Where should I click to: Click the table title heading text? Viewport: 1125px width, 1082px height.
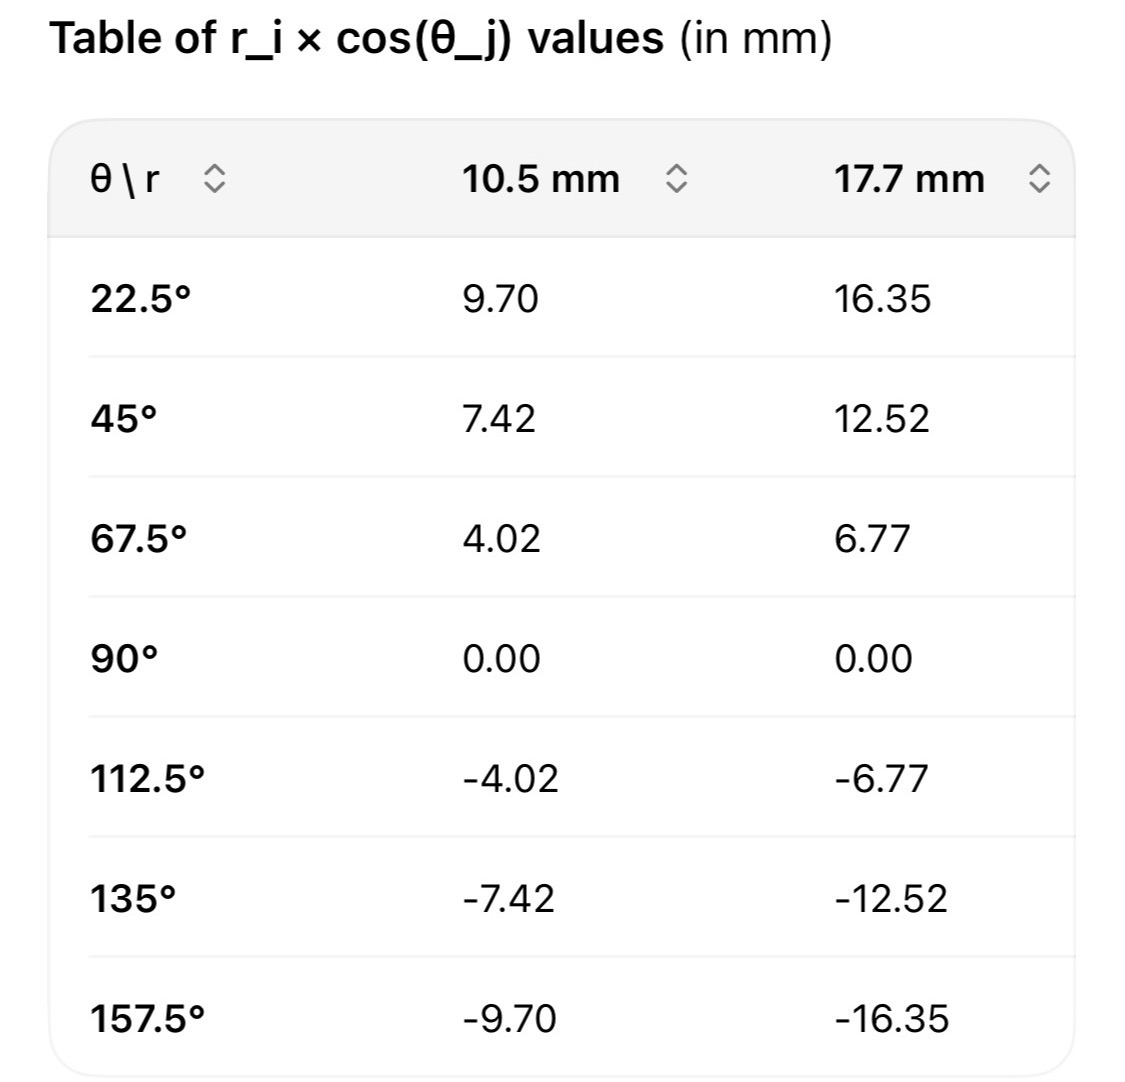[441, 39]
